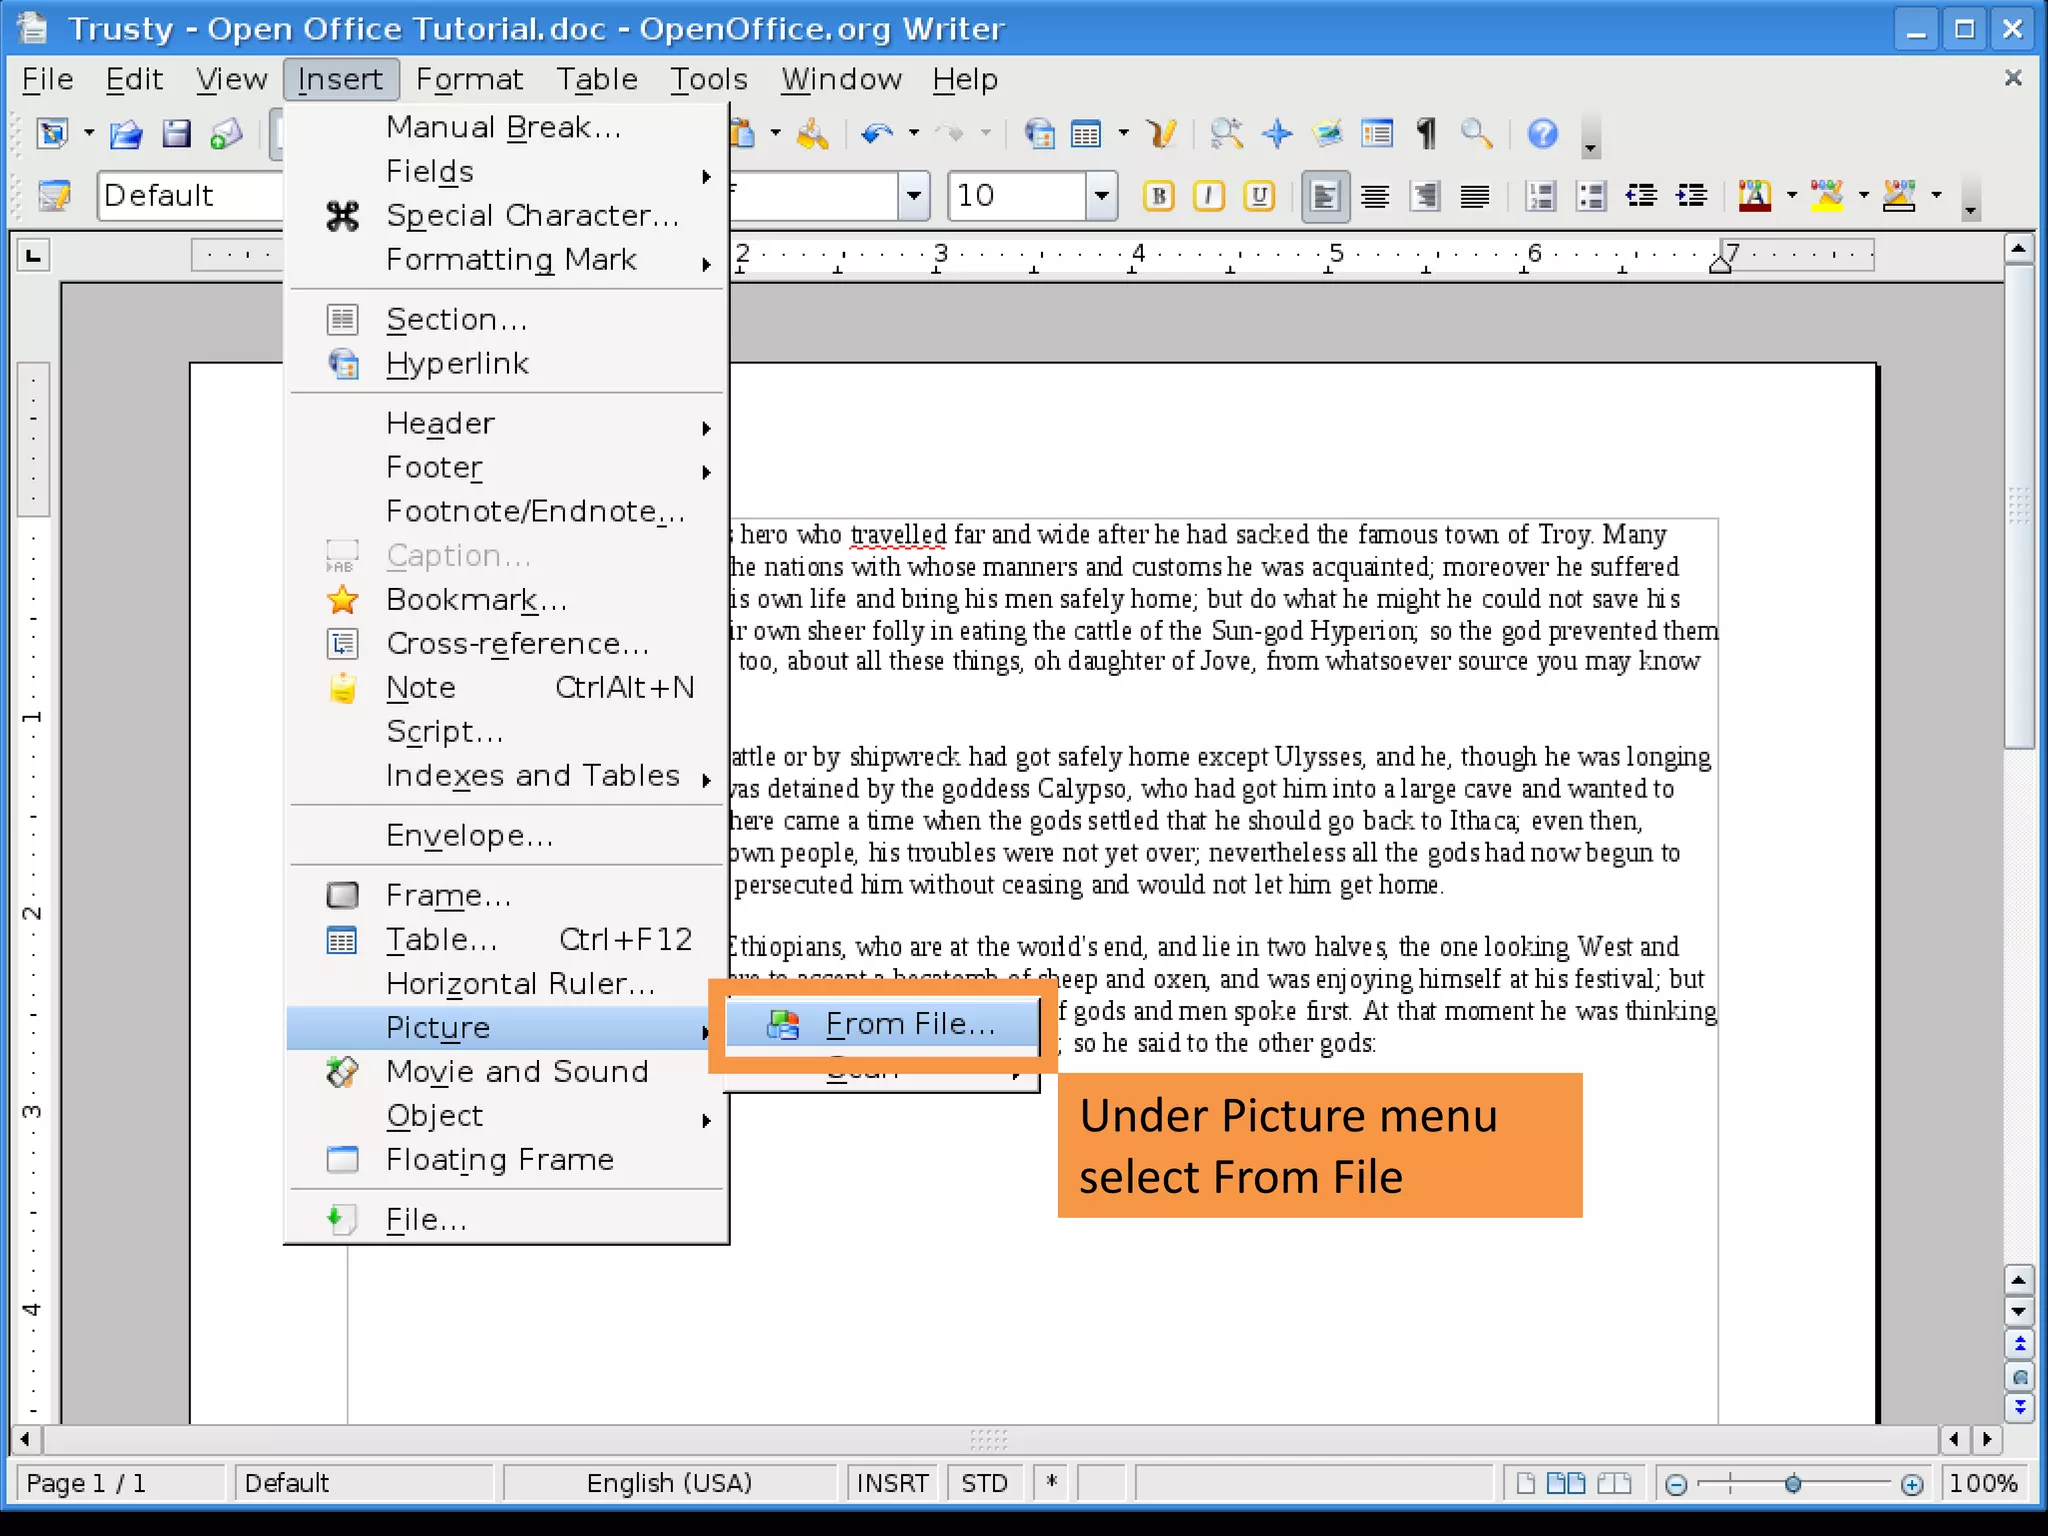Click Highlighting color icon
Screen dimensions: 2048x1536
(1827, 195)
